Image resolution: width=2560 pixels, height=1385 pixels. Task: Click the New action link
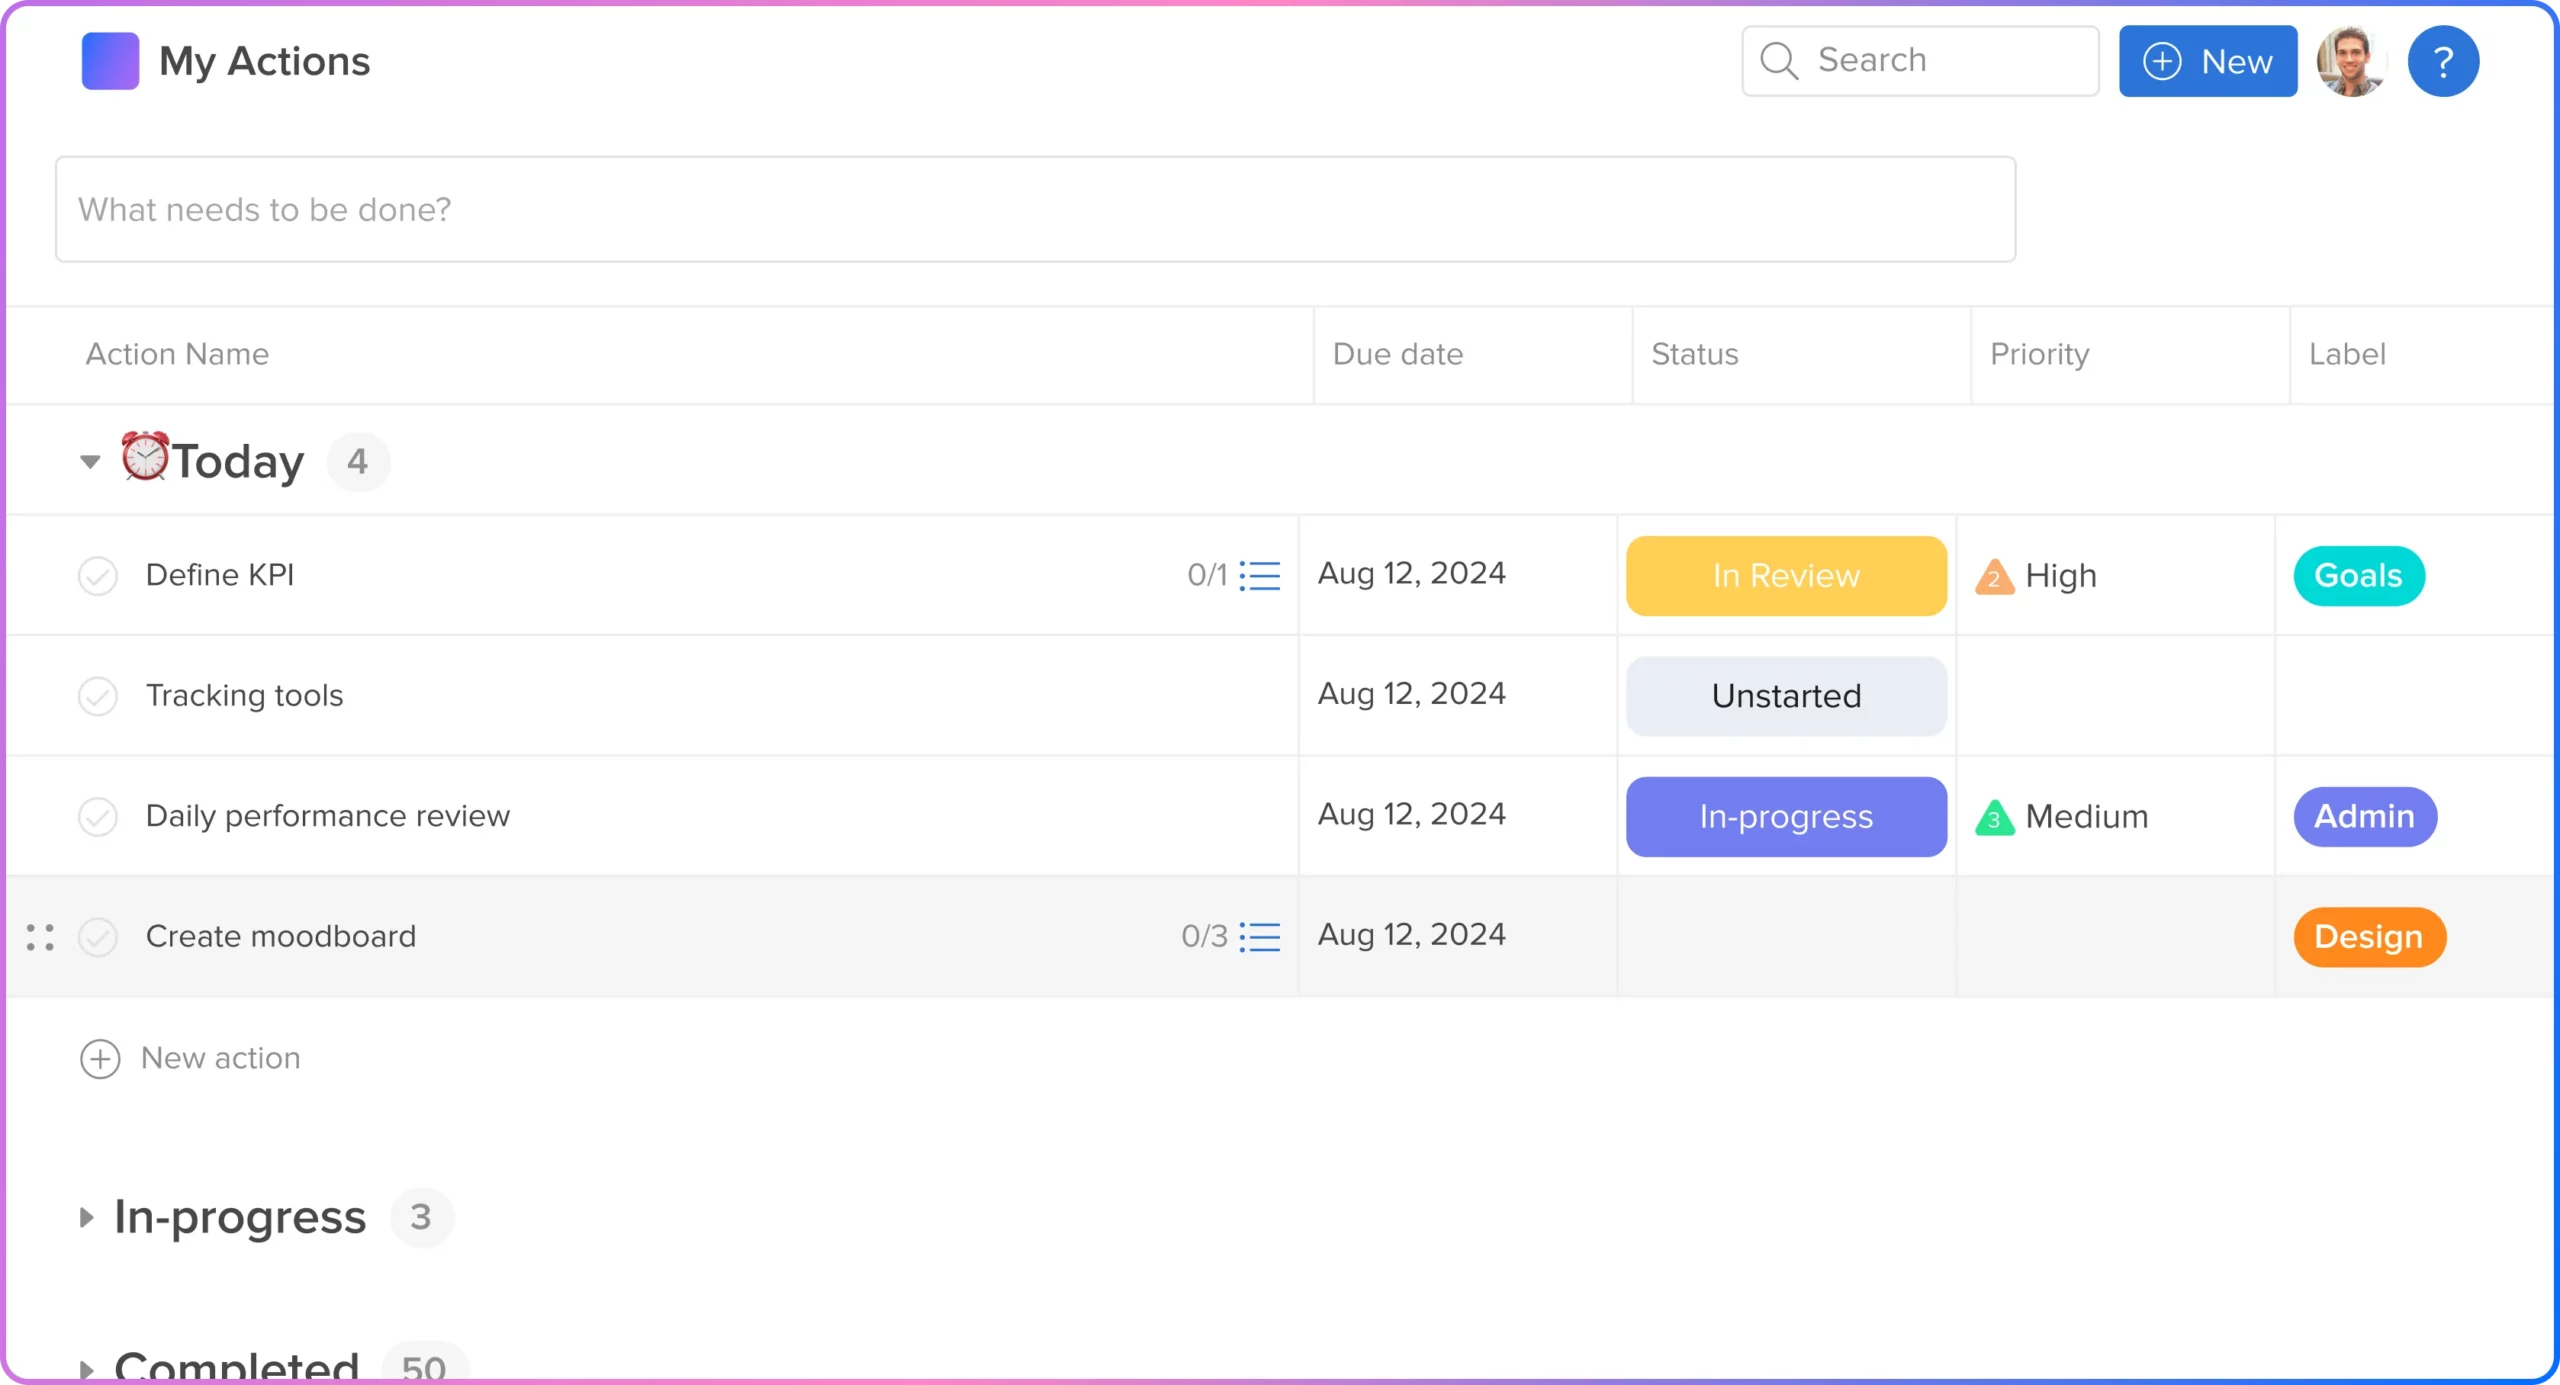pyautogui.click(x=220, y=1058)
